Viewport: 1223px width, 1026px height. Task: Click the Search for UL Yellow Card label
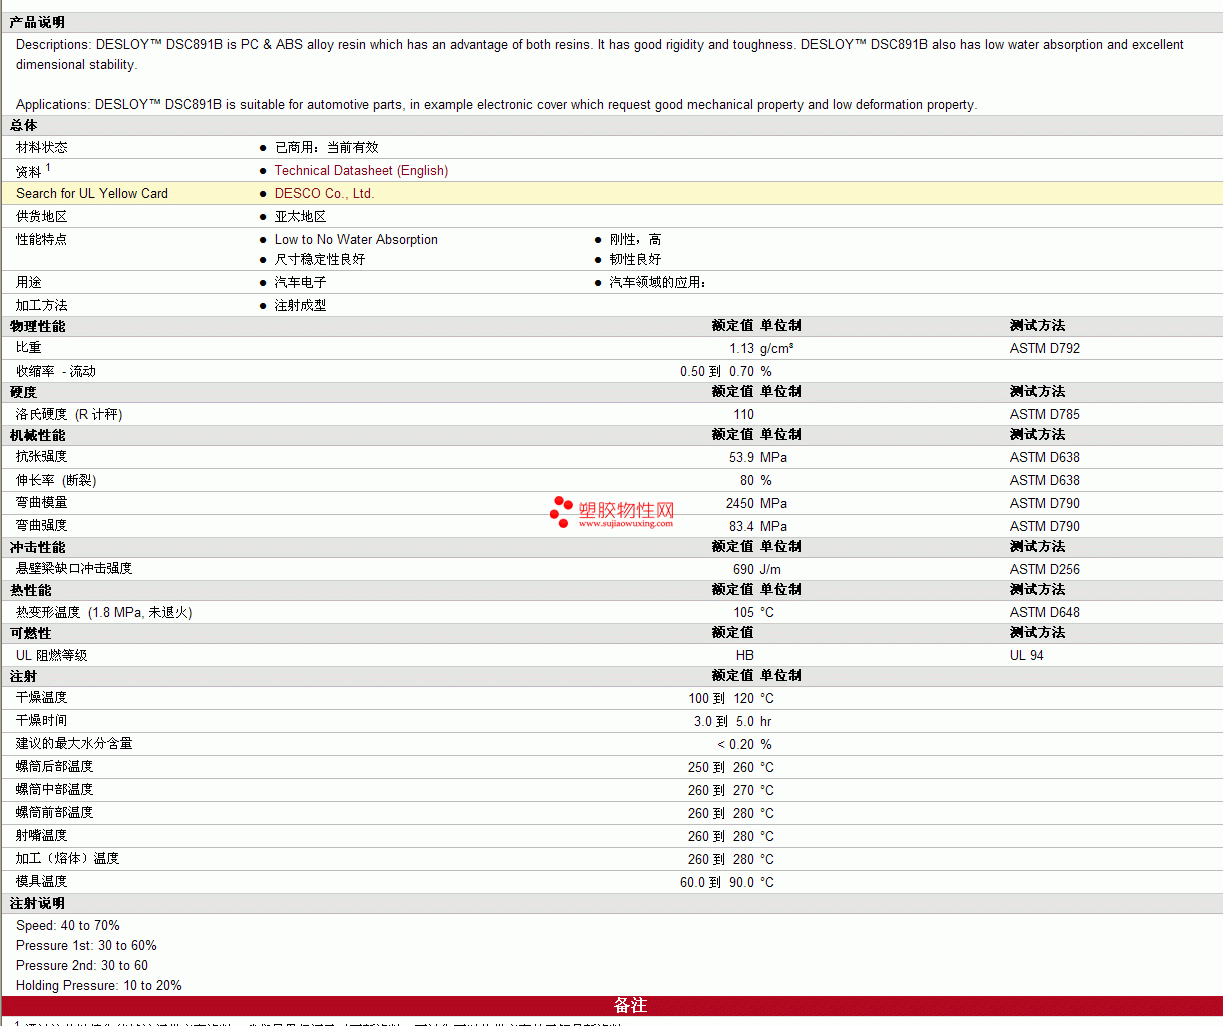point(92,194)
